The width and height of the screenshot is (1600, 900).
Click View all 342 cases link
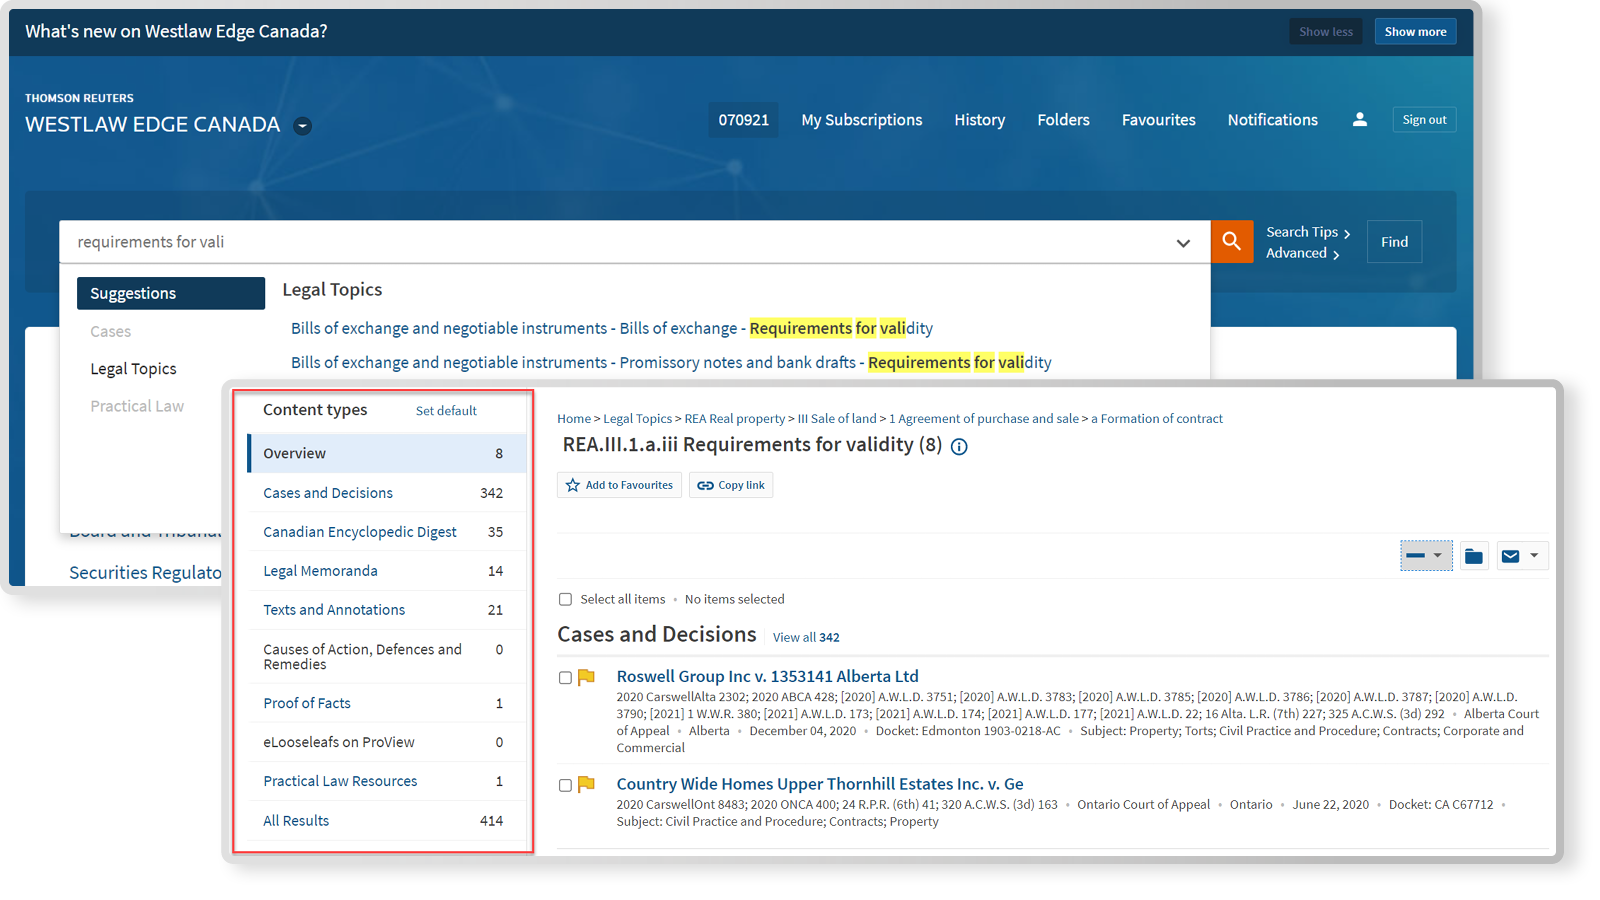[x=806, y=637]
